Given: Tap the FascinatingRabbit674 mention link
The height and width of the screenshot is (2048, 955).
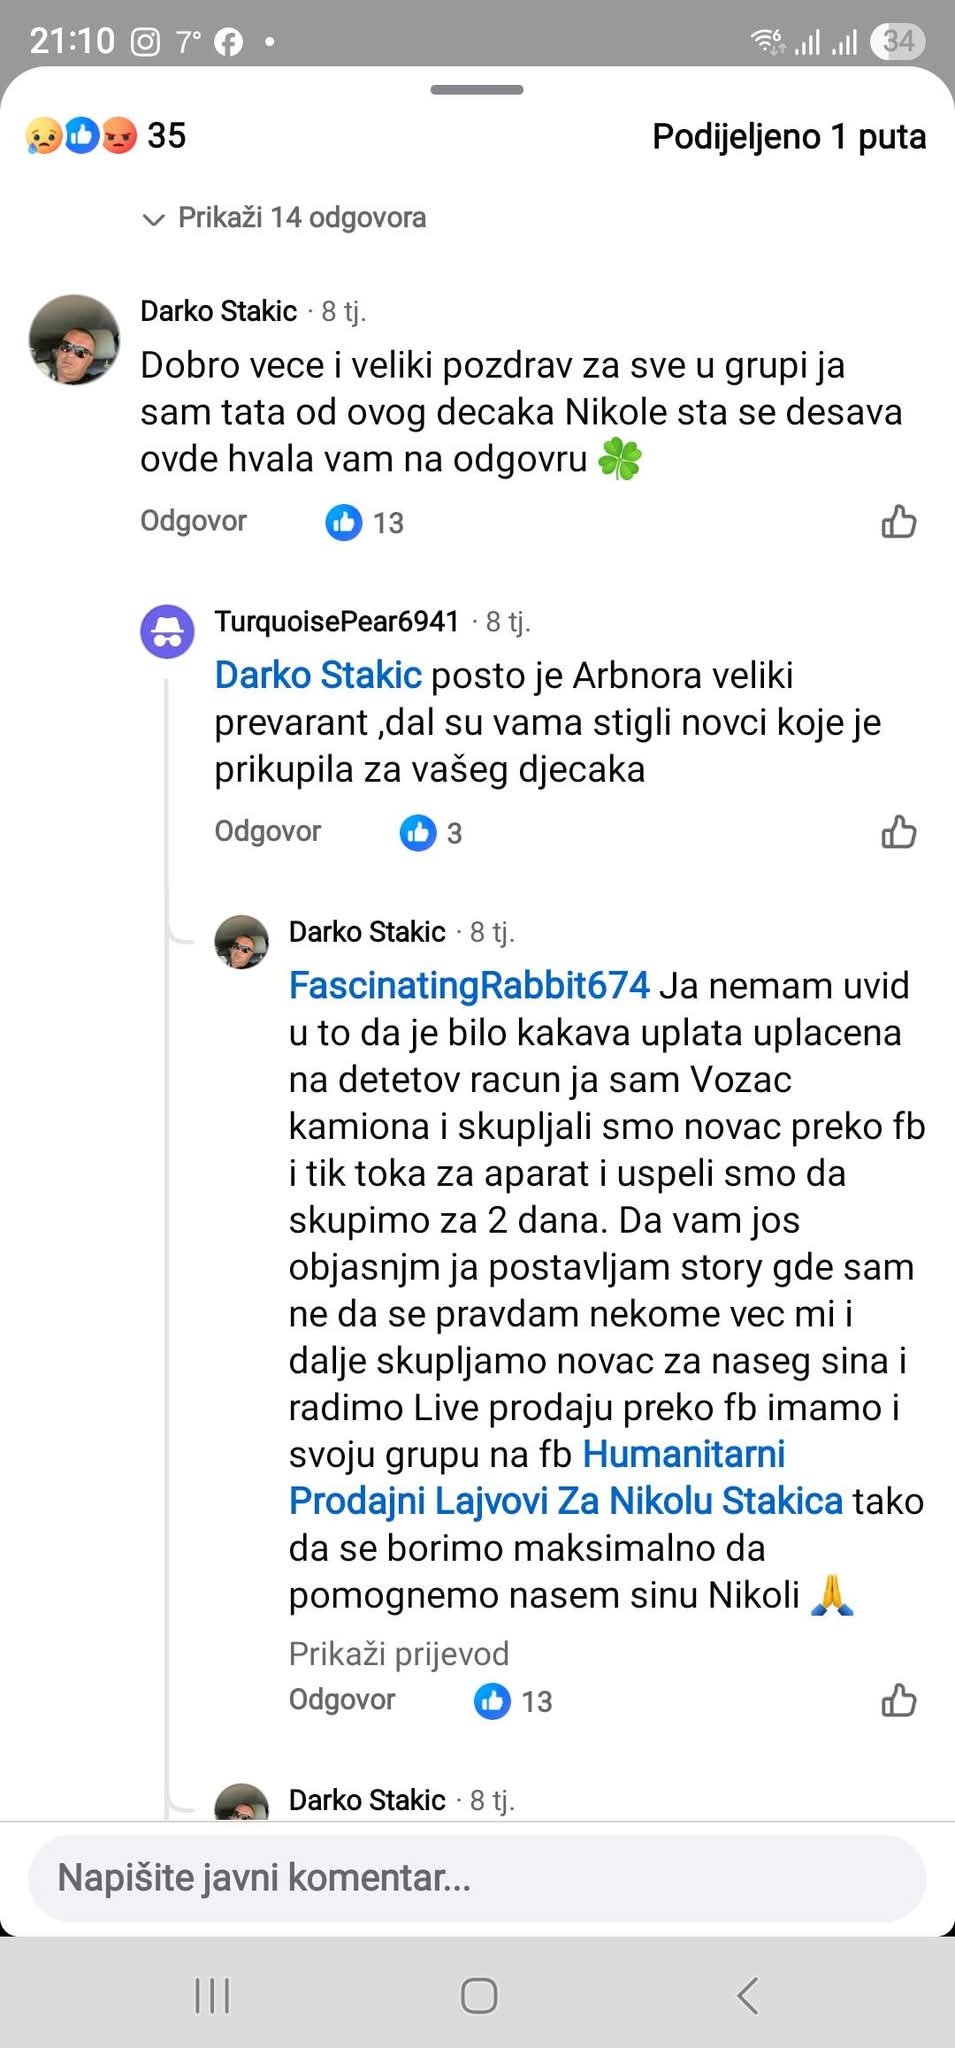Looking at the screenshot, I should click(x=469, y=986).
